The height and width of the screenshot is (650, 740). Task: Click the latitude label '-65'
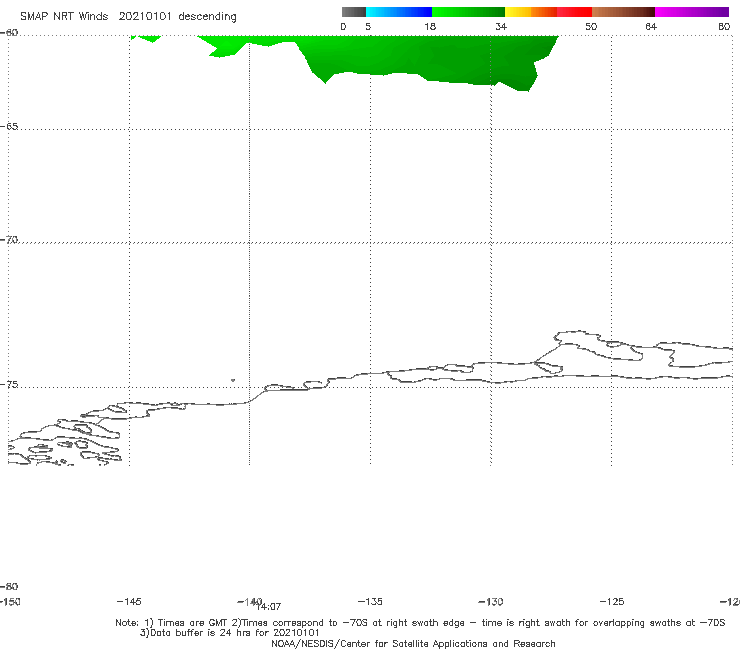[9, 127]
